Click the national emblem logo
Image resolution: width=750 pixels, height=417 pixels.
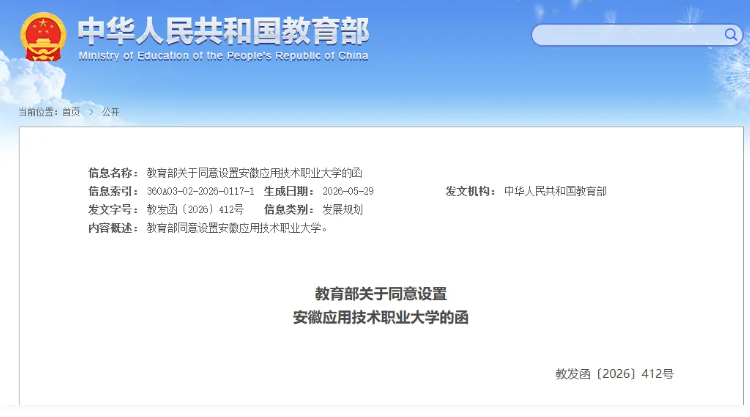coord(43,37)
